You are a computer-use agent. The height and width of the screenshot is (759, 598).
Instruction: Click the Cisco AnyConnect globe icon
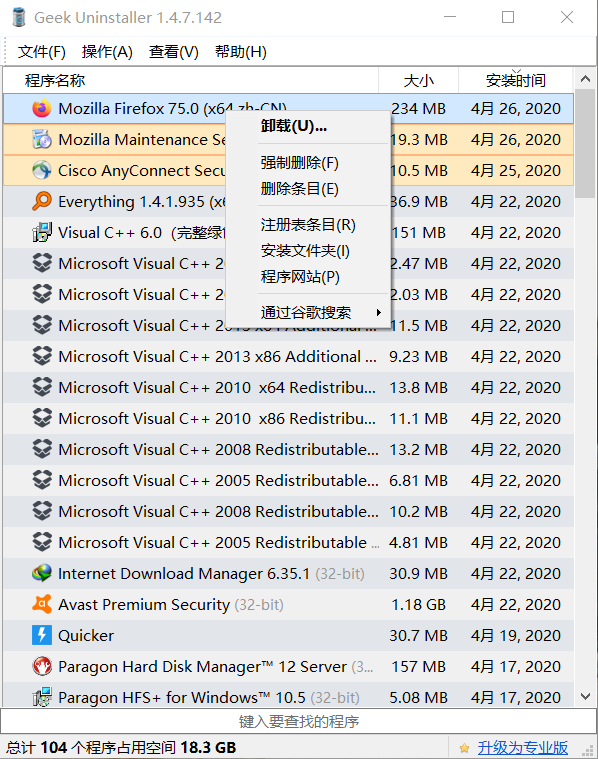(42, 170)
